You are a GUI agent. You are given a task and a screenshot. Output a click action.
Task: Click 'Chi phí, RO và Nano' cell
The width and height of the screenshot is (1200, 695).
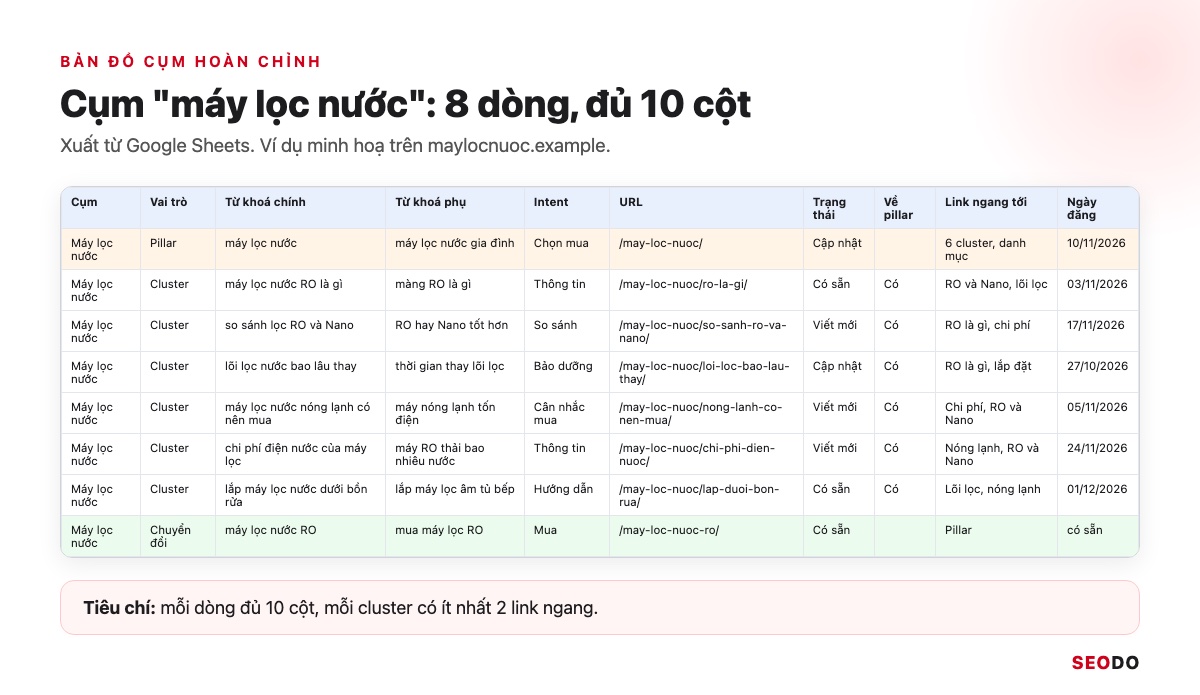coord(996,413)
